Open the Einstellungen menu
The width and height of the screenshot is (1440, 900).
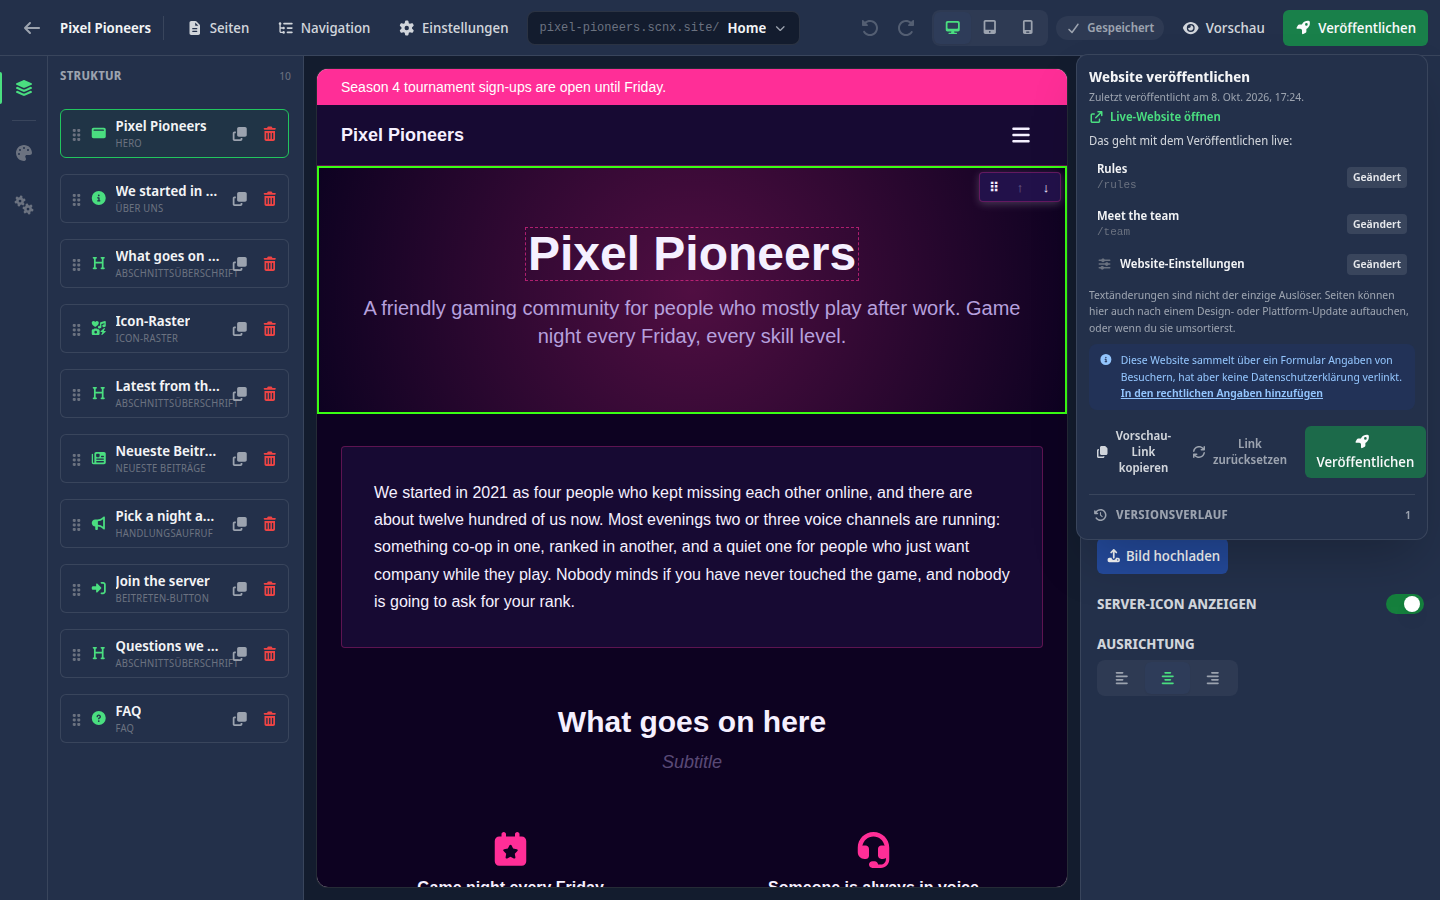pos(454,28)
